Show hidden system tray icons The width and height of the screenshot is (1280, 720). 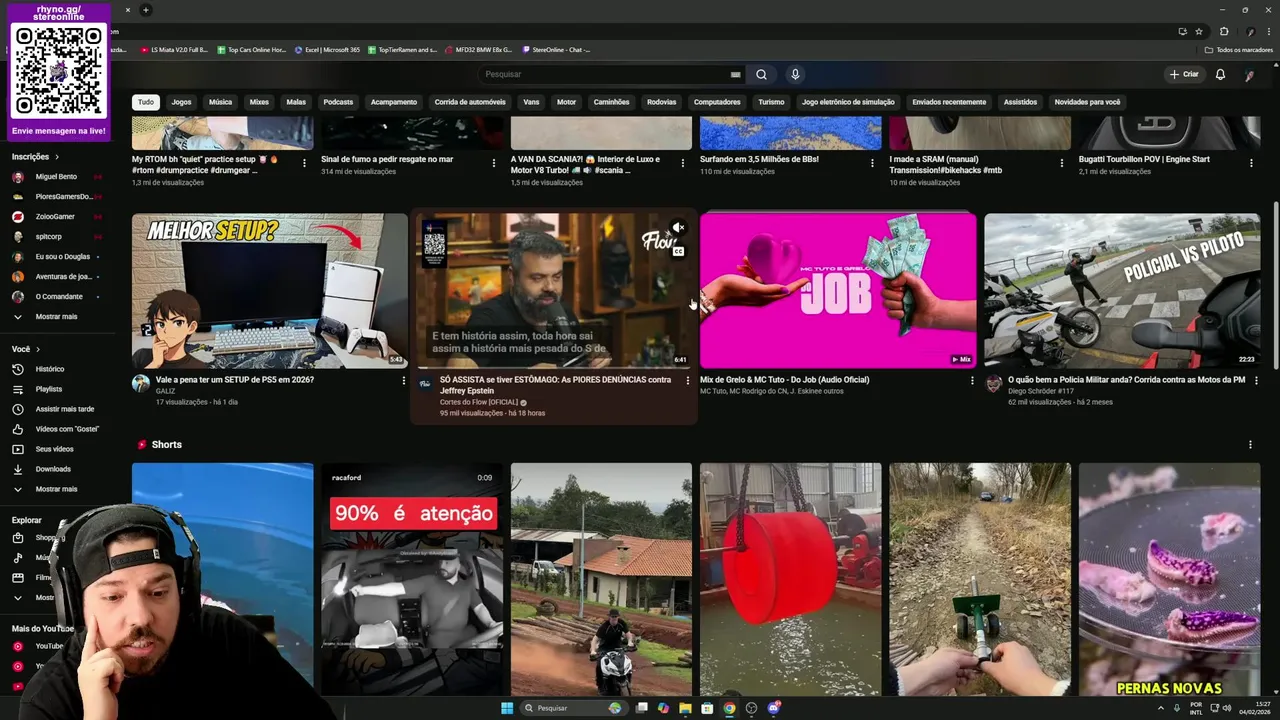1162,708
